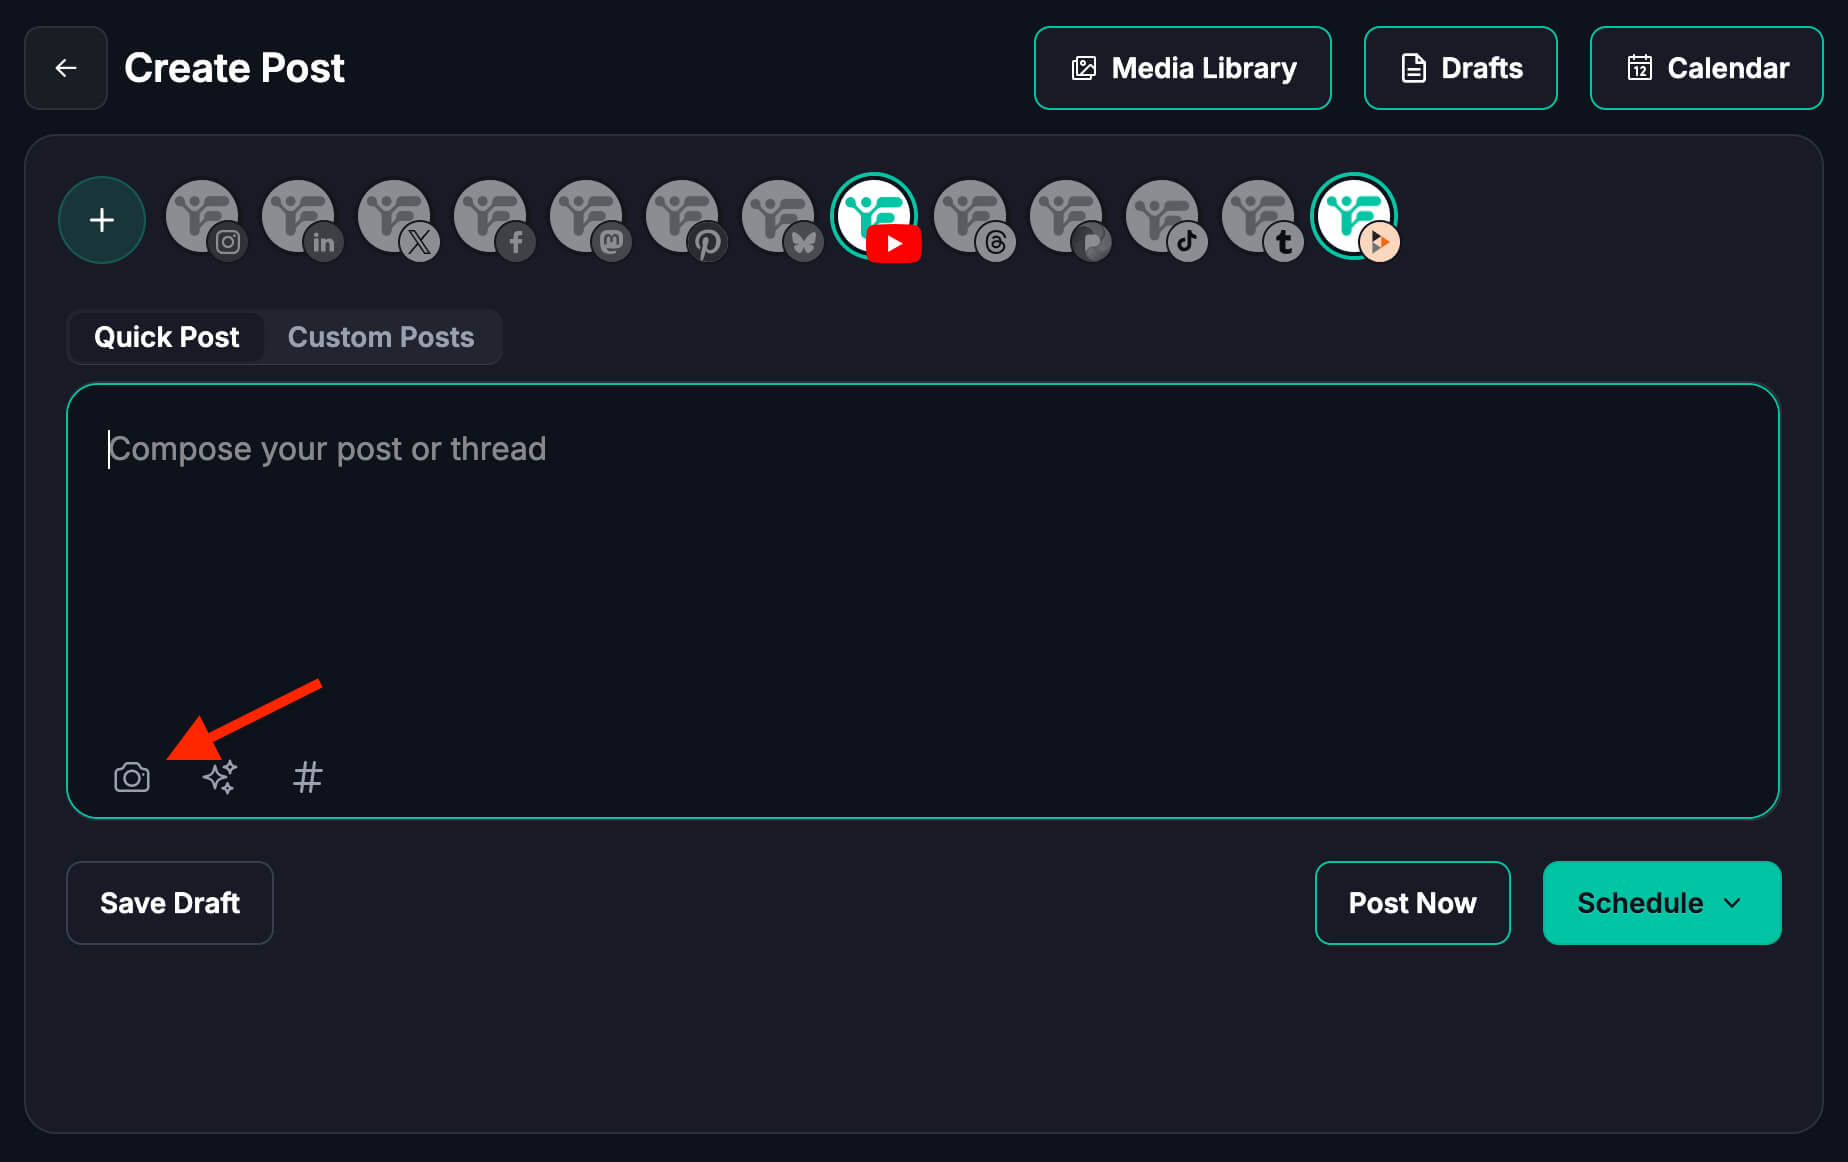Screen dimensions: 1848x1162
Task: Select the X (Twitter) account avatar
Action: [395, 218]
